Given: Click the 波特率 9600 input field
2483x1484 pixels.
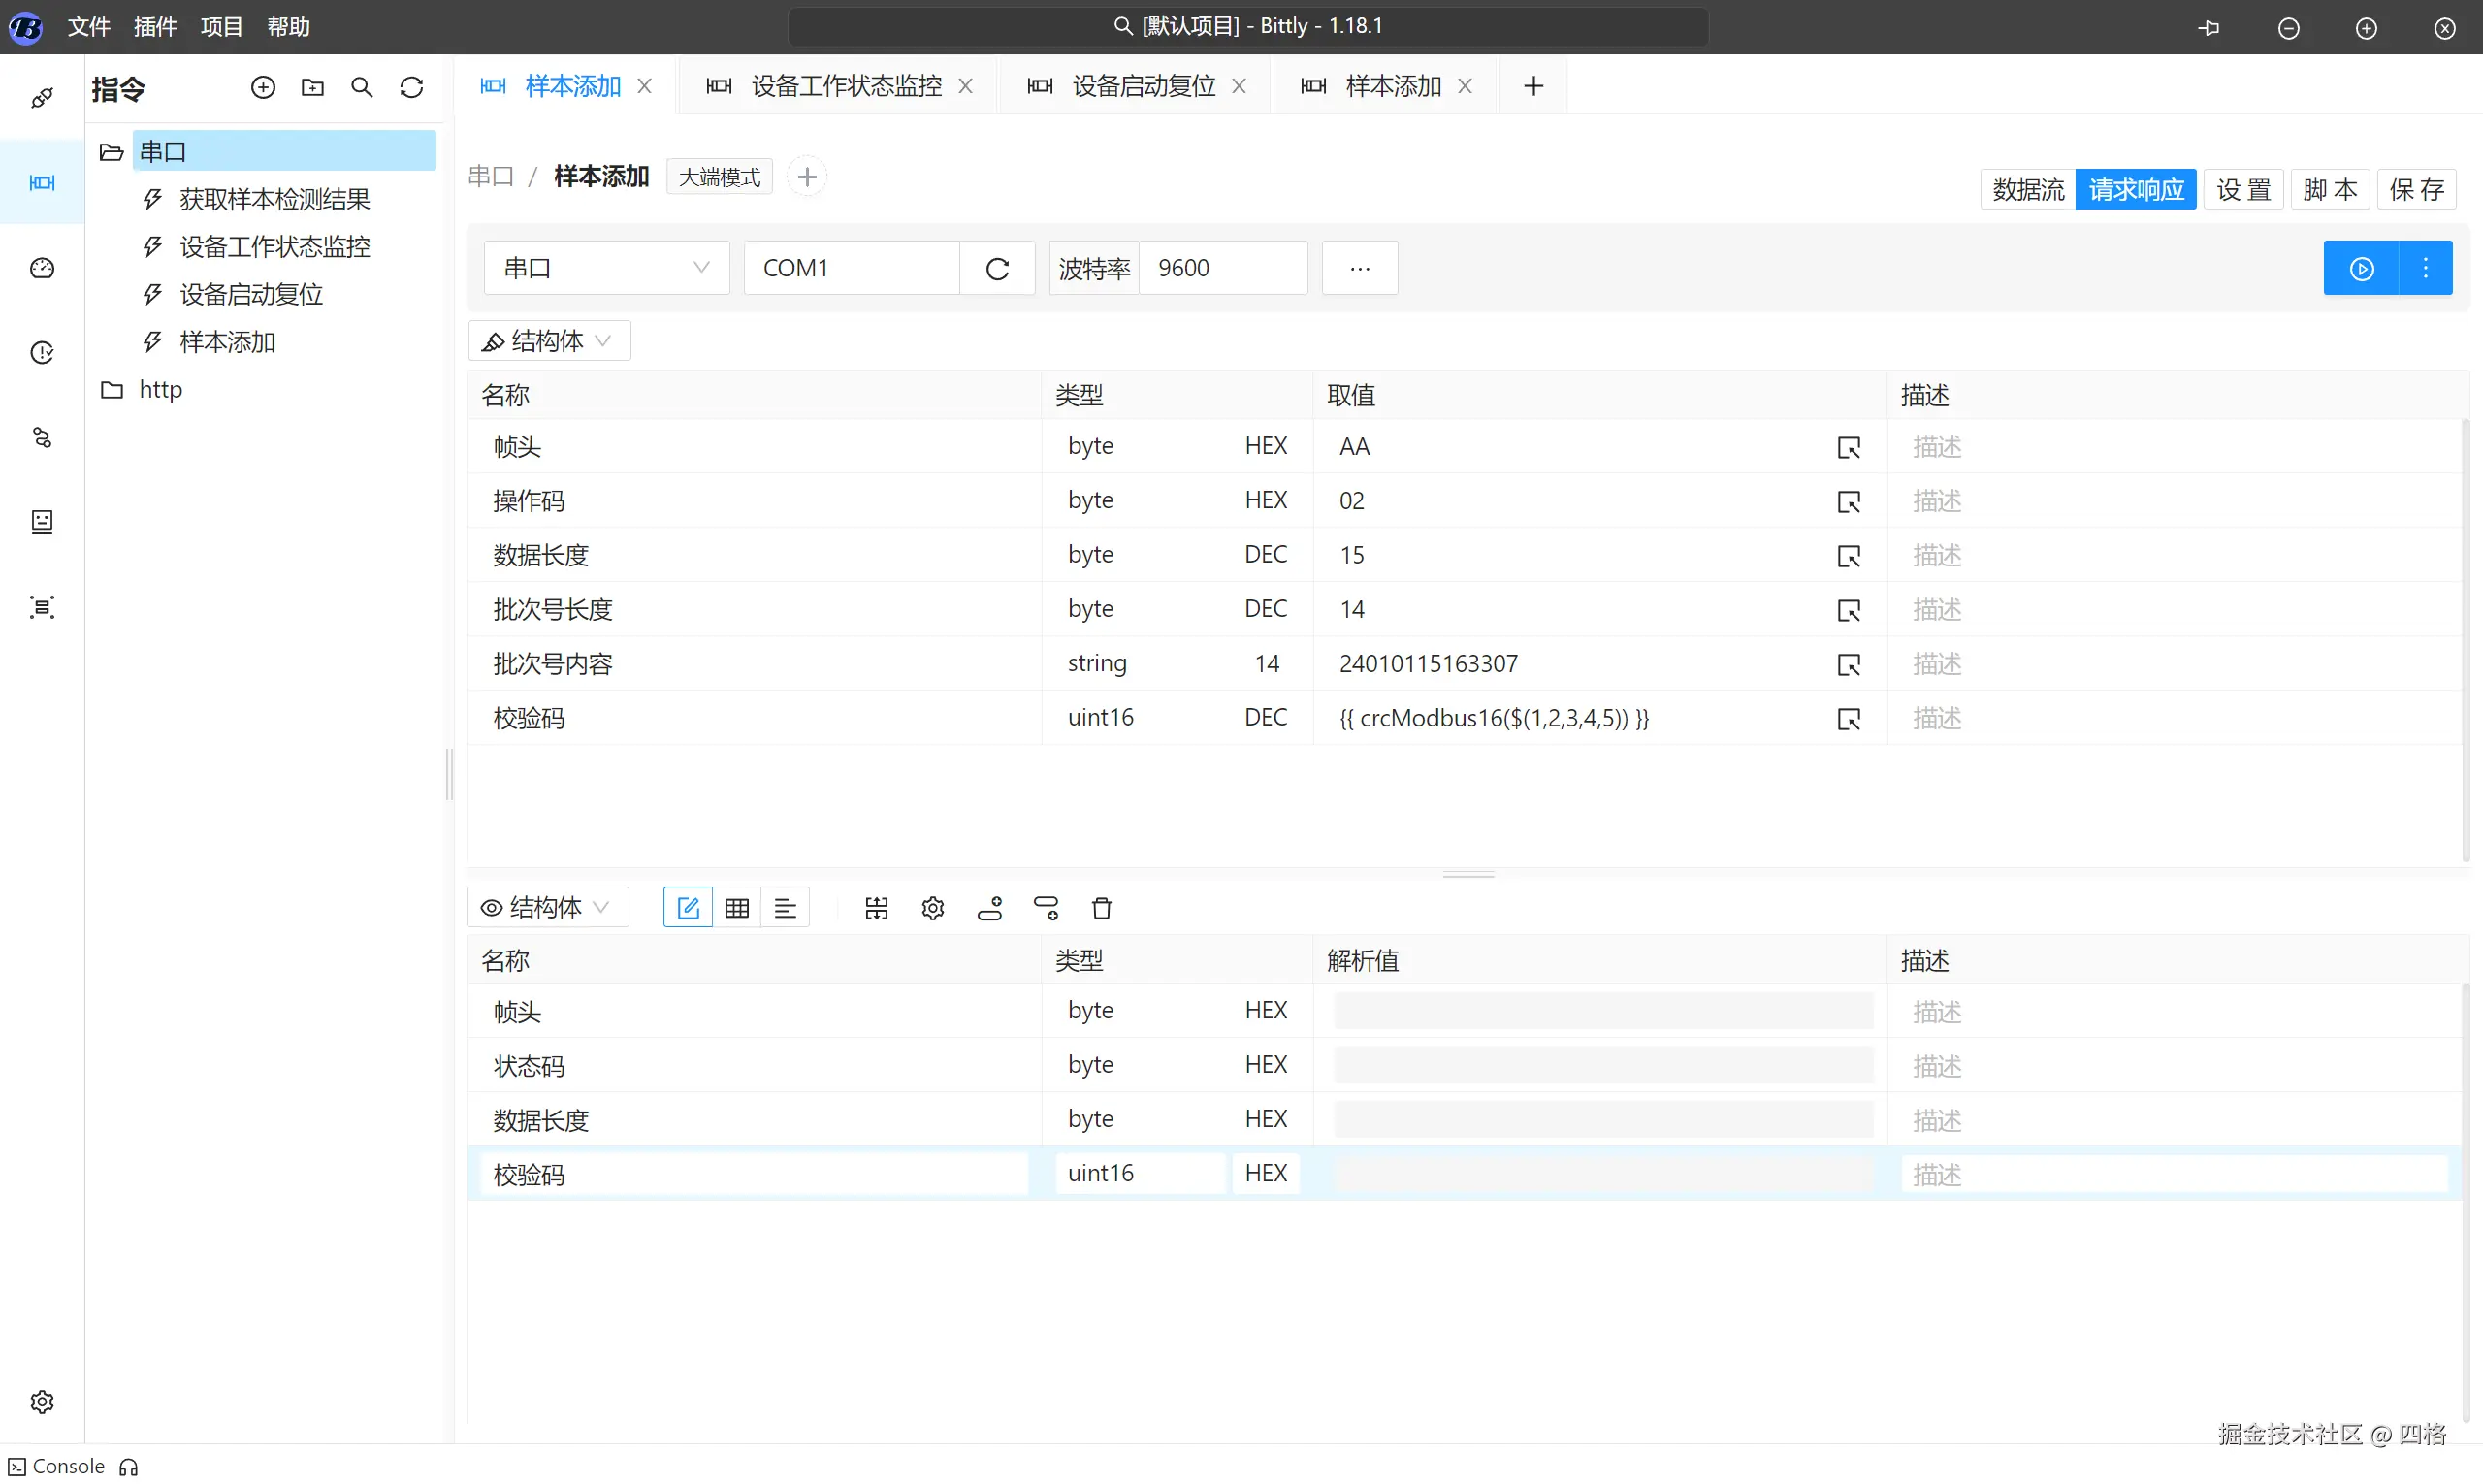Looking at the screenshot, I should coord(1222,268).
